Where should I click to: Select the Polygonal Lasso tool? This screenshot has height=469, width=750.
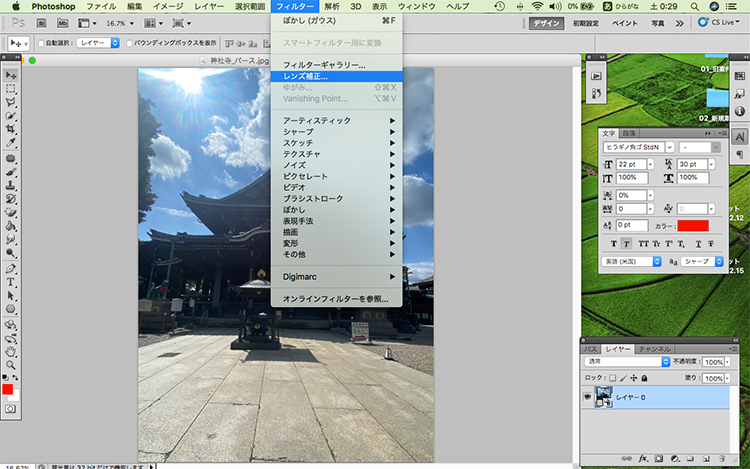11,102
